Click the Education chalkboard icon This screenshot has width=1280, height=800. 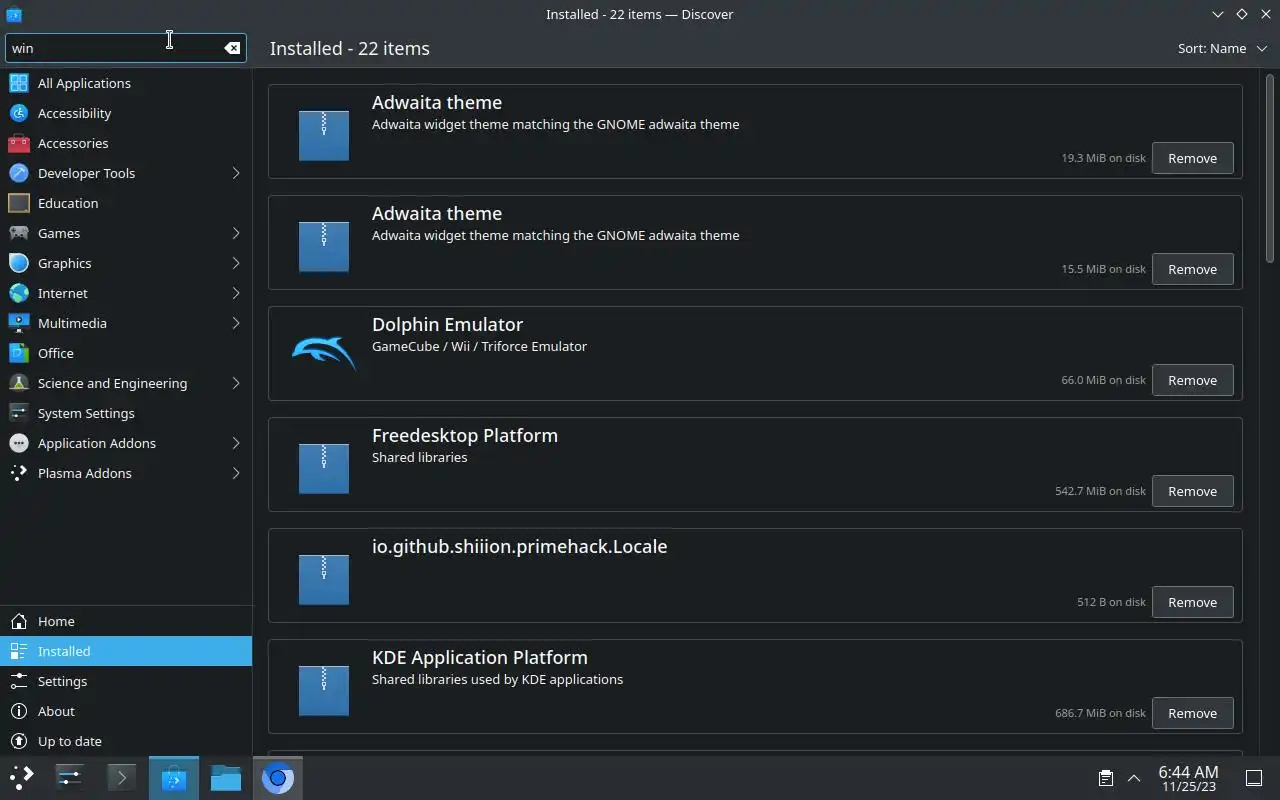pyautogui.click(x=19, y=203)
